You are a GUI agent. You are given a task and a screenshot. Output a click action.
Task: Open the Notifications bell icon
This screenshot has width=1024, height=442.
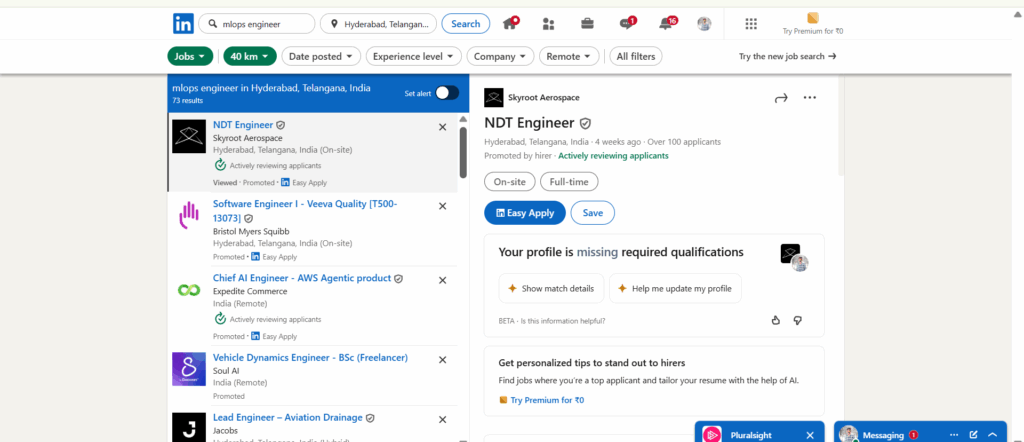point(666,23)
